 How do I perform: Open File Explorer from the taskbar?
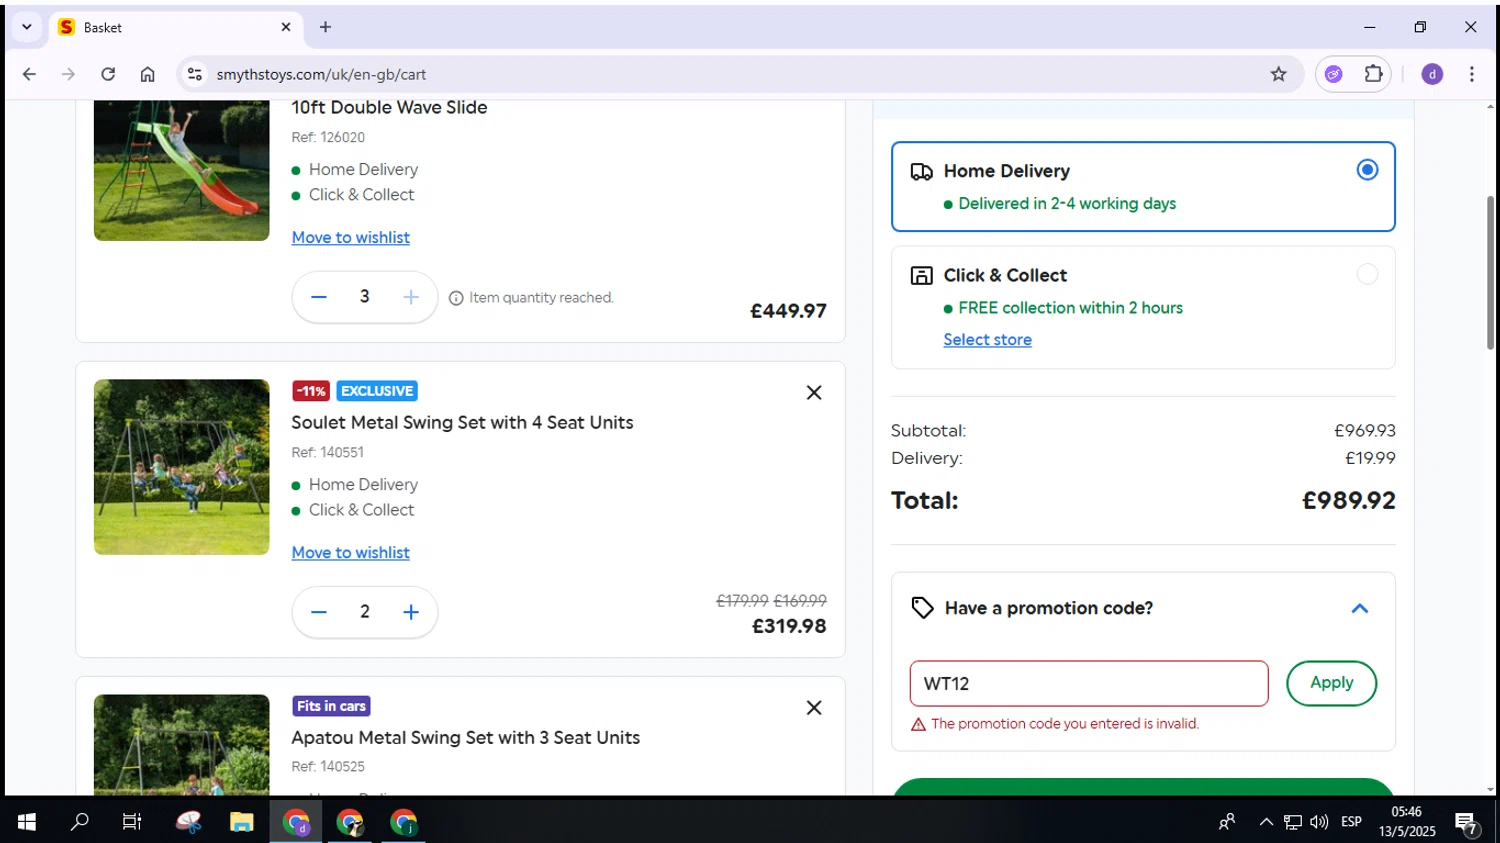click(241, 822)
